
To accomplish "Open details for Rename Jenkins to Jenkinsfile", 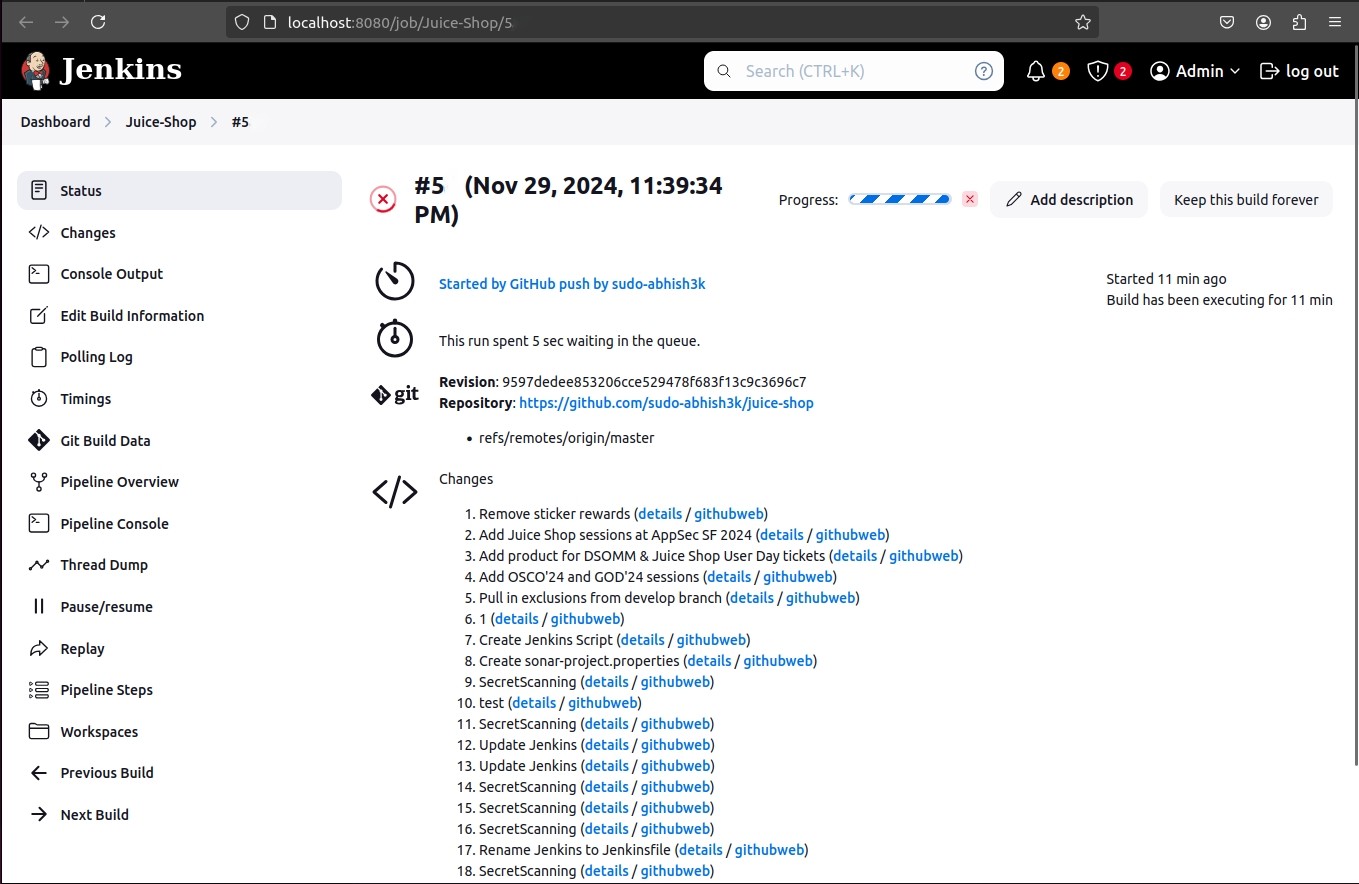I will coord(700,850).
